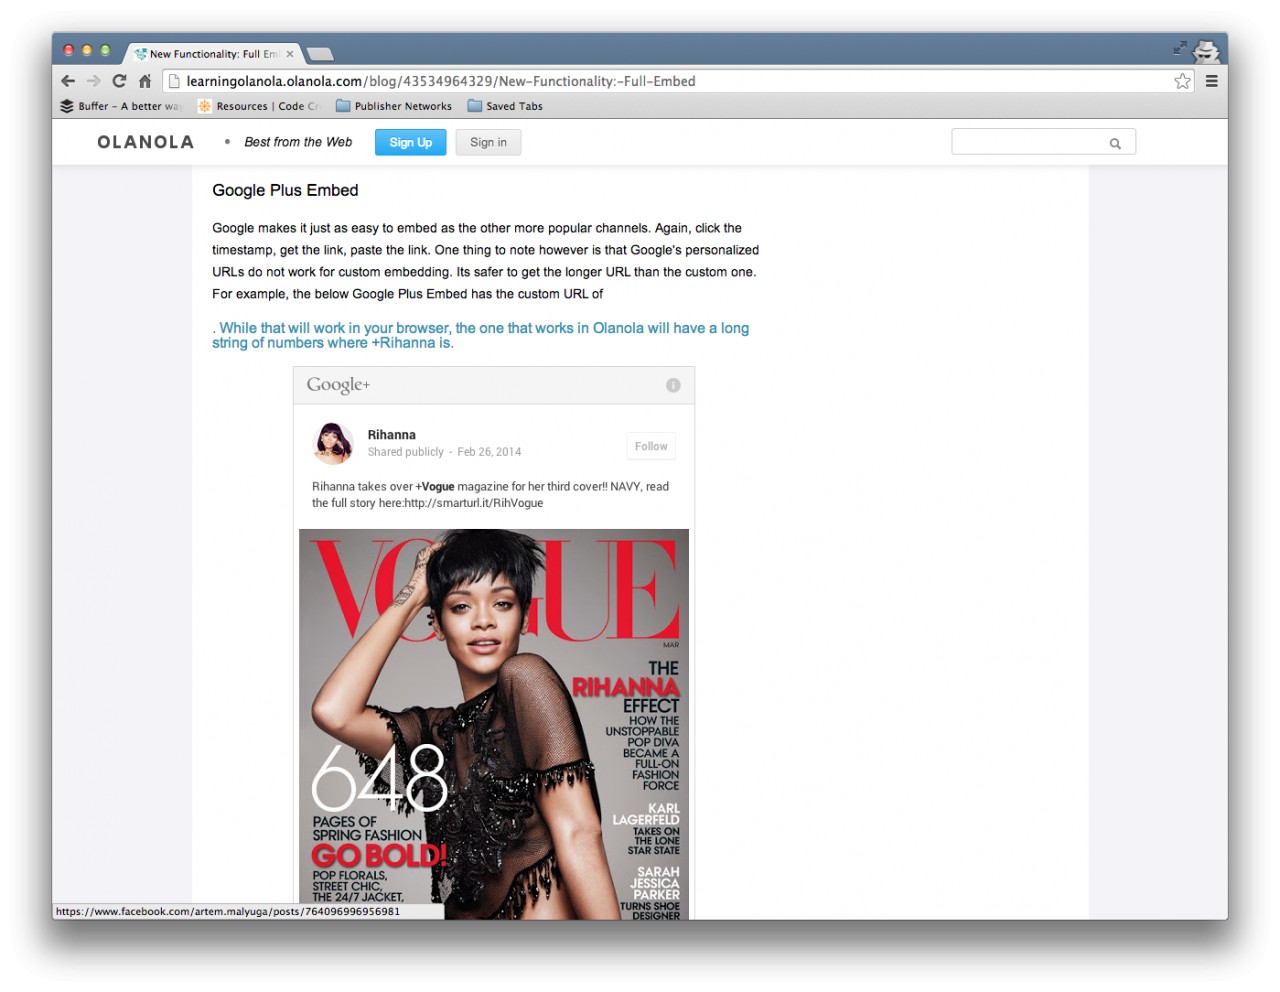Click into the Olanola search field
1280x992 pixels.
[1028, 143]
